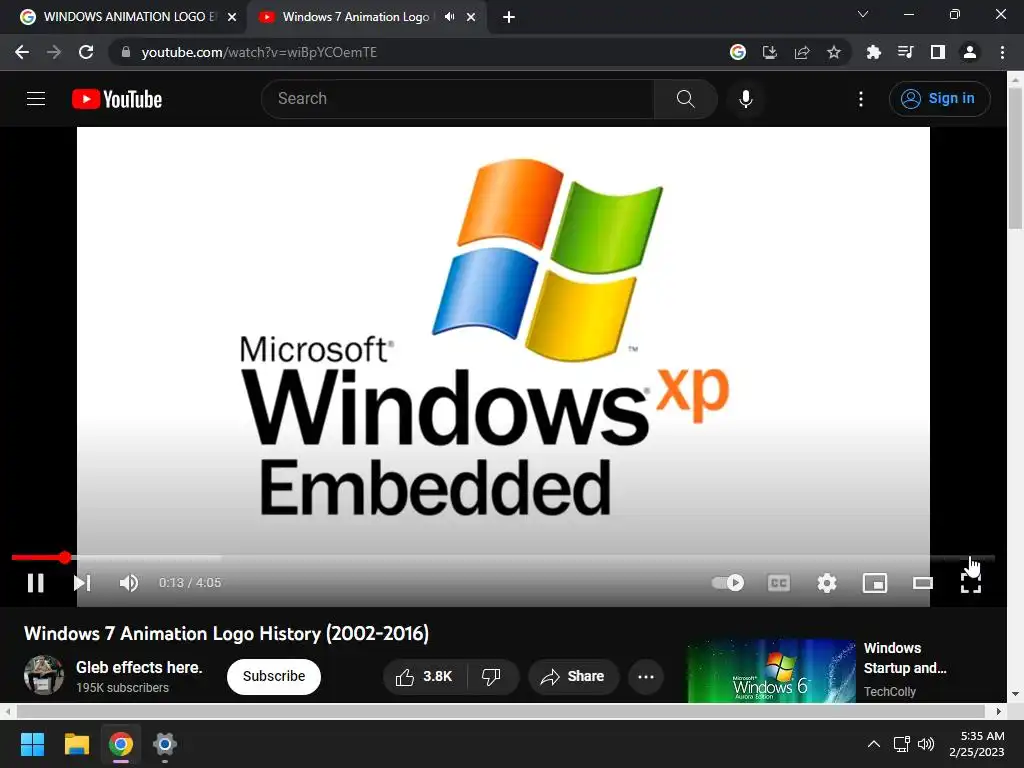1024x768 pixels.
Task: Toggle the Chrome side panel
Action: coord(937,52)
